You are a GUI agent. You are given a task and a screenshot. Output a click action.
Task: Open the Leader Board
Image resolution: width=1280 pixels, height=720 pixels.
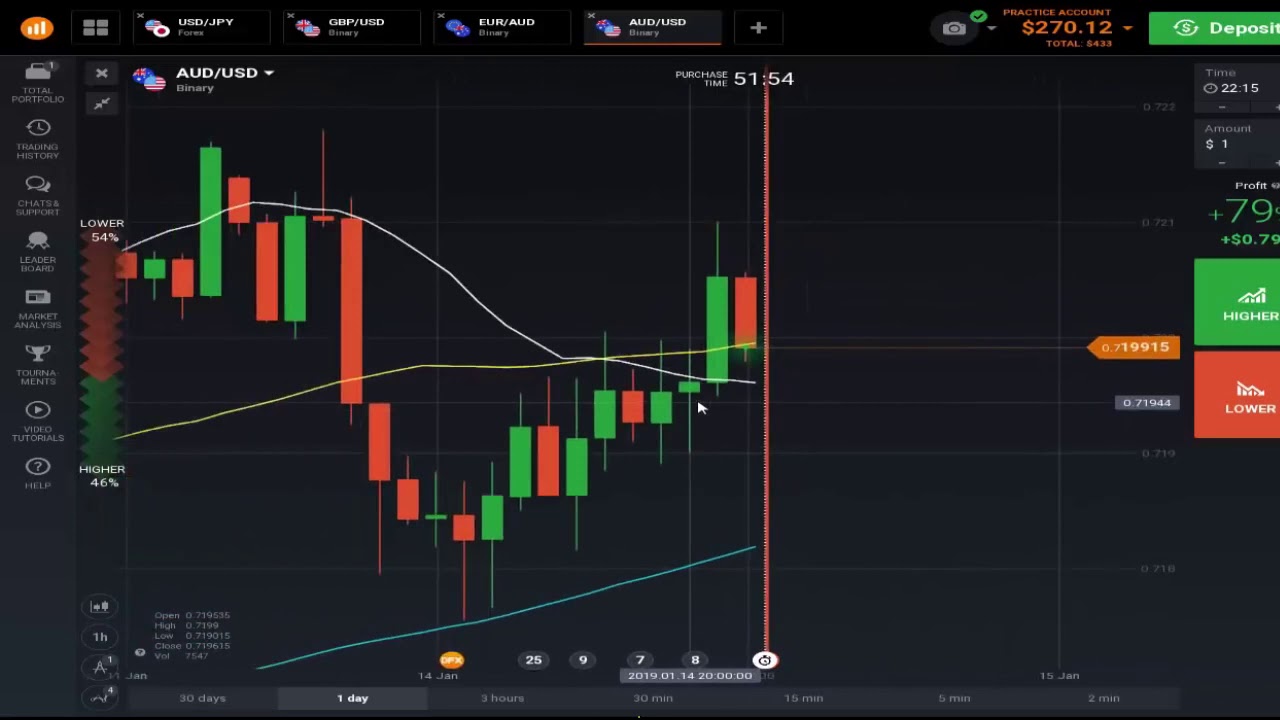(x=38, y=252)
